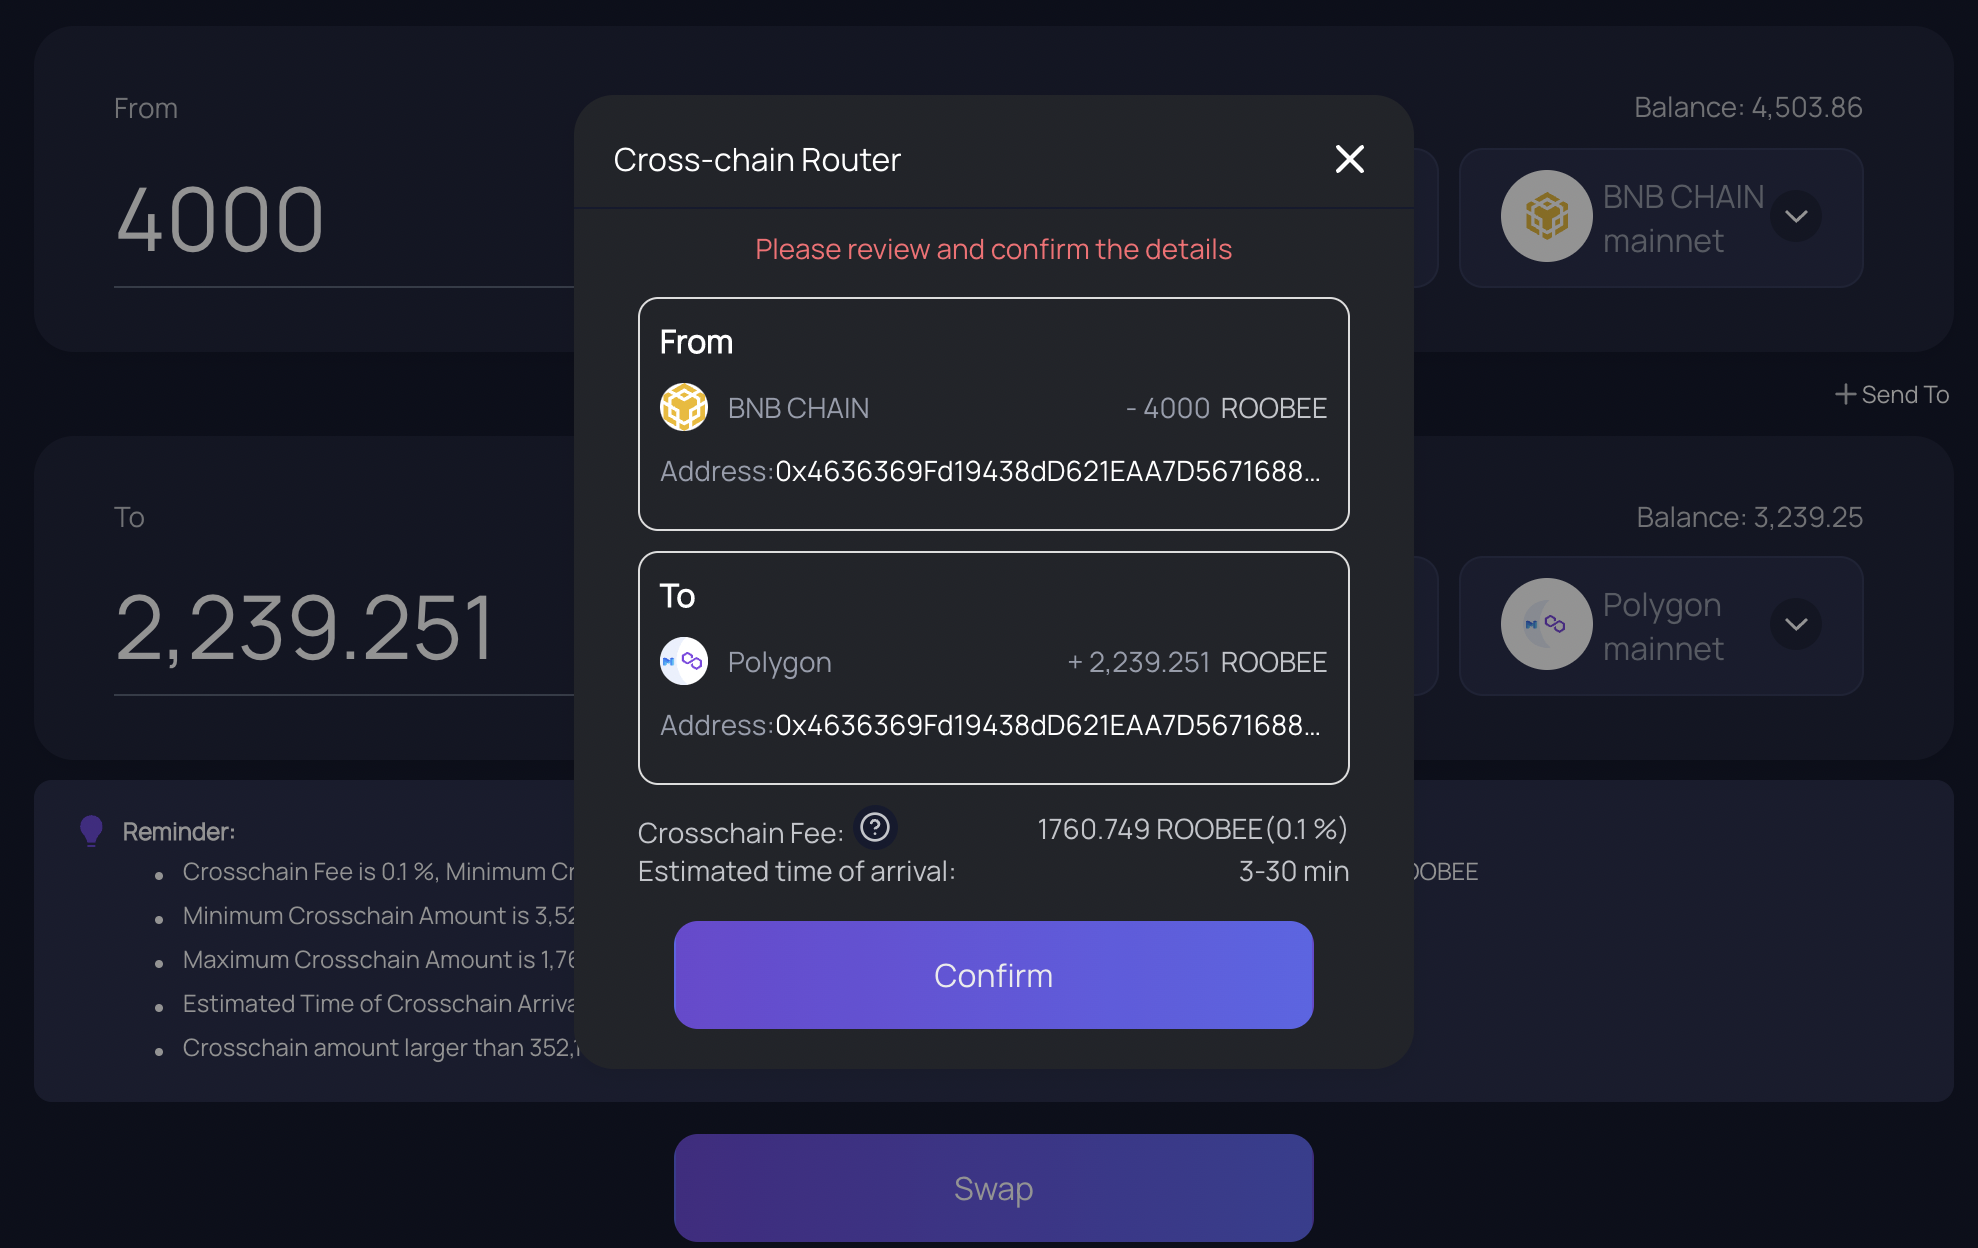The width and height of the screenshot is (1978, 1248).
Task: Click the plus icon next to Send To
Action: tap(1846, 395)
